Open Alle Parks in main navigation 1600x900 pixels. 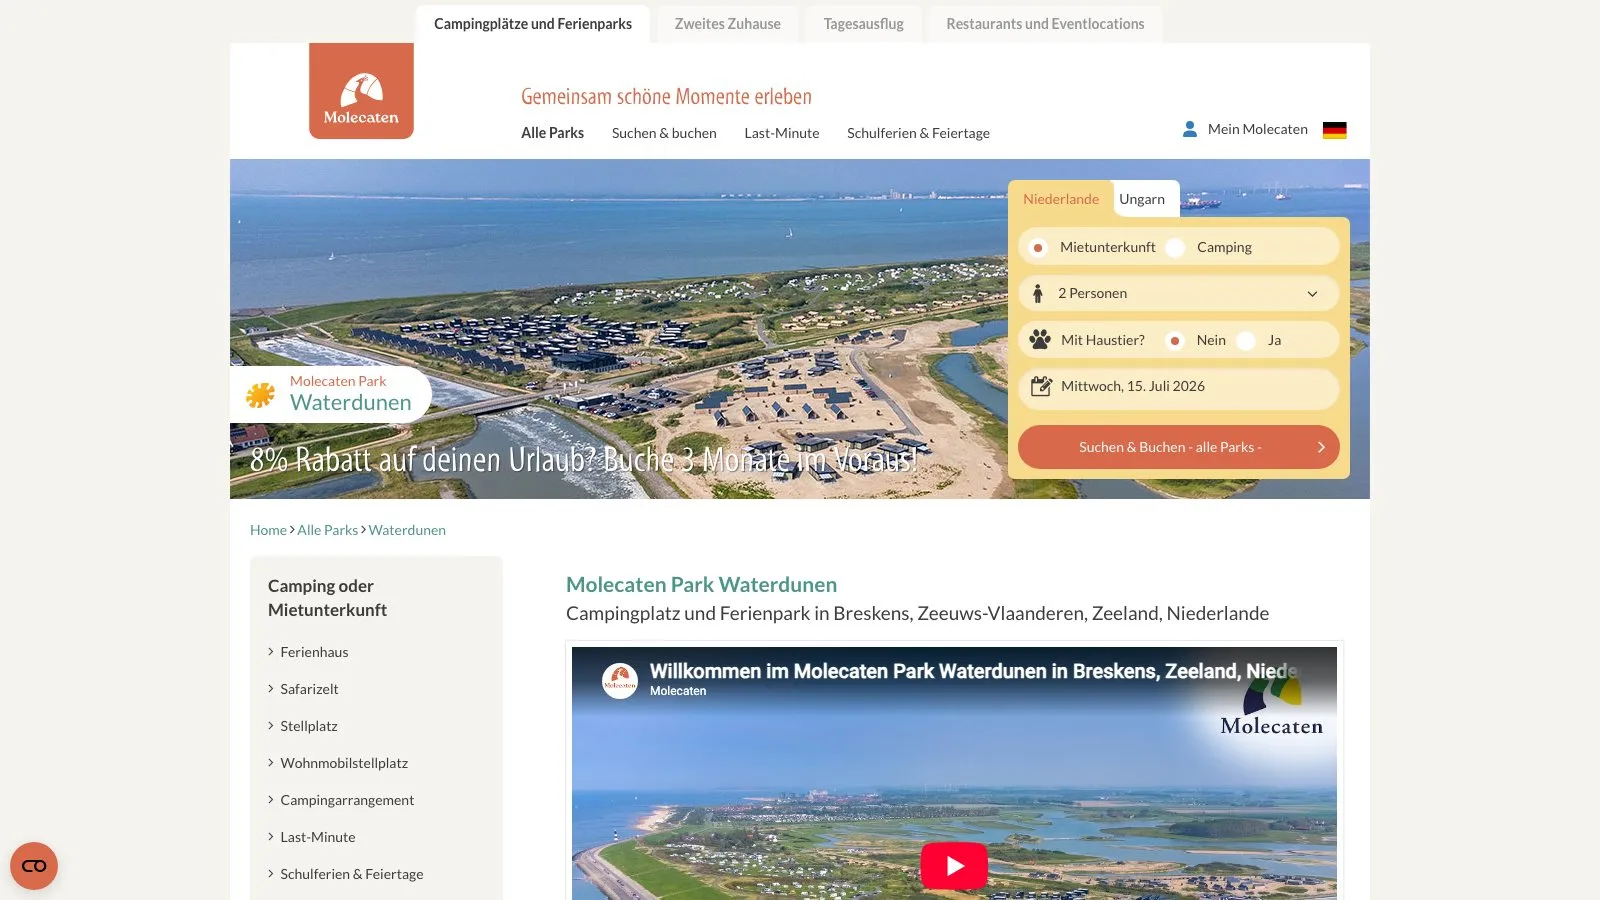[552, 133]
